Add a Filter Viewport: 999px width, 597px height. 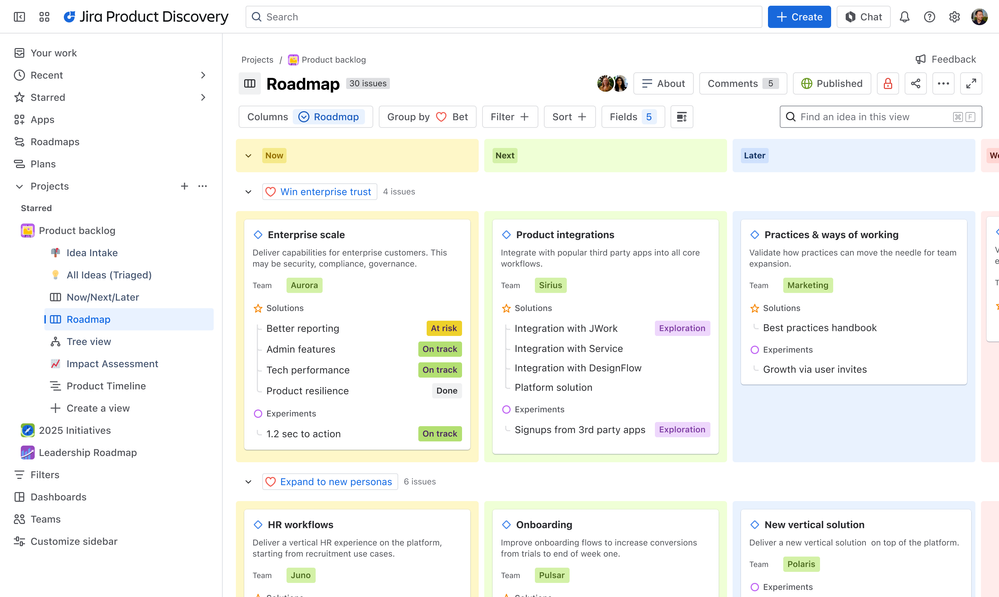pyautogui.click(x=510, y=117)
